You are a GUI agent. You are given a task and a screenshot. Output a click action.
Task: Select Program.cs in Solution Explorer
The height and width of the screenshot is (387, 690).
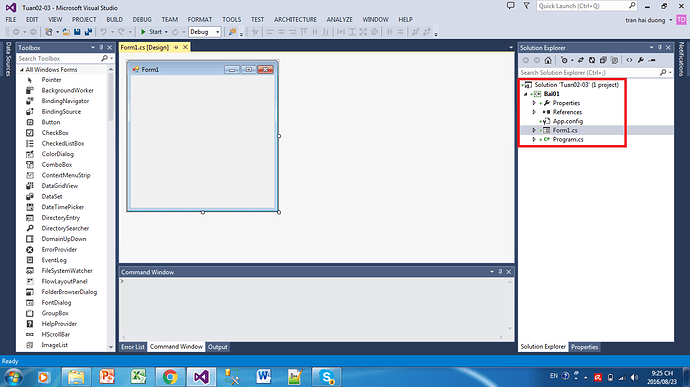pyautogui.click(x=568, y=139)
